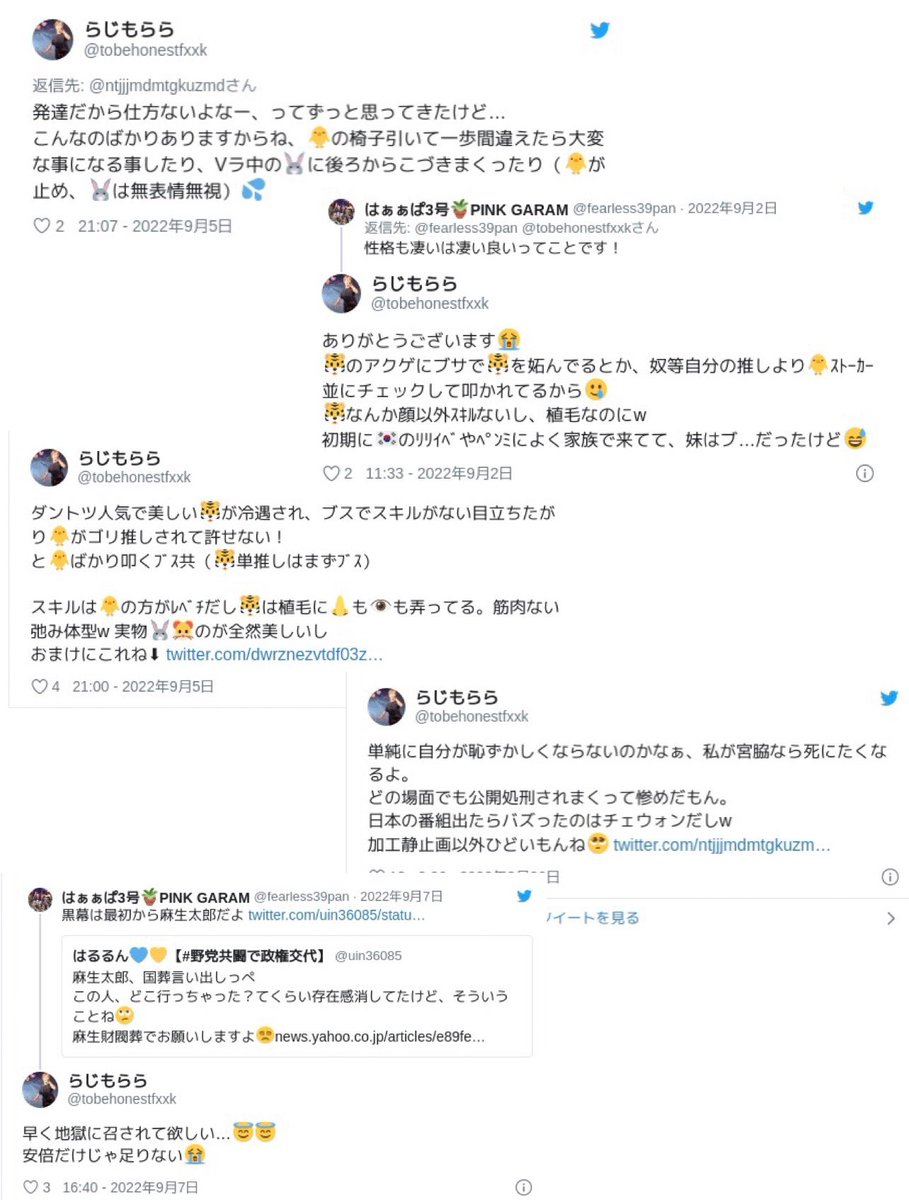Open the twitter.com/dwrznezvtdf03z… link

point(274,654)
